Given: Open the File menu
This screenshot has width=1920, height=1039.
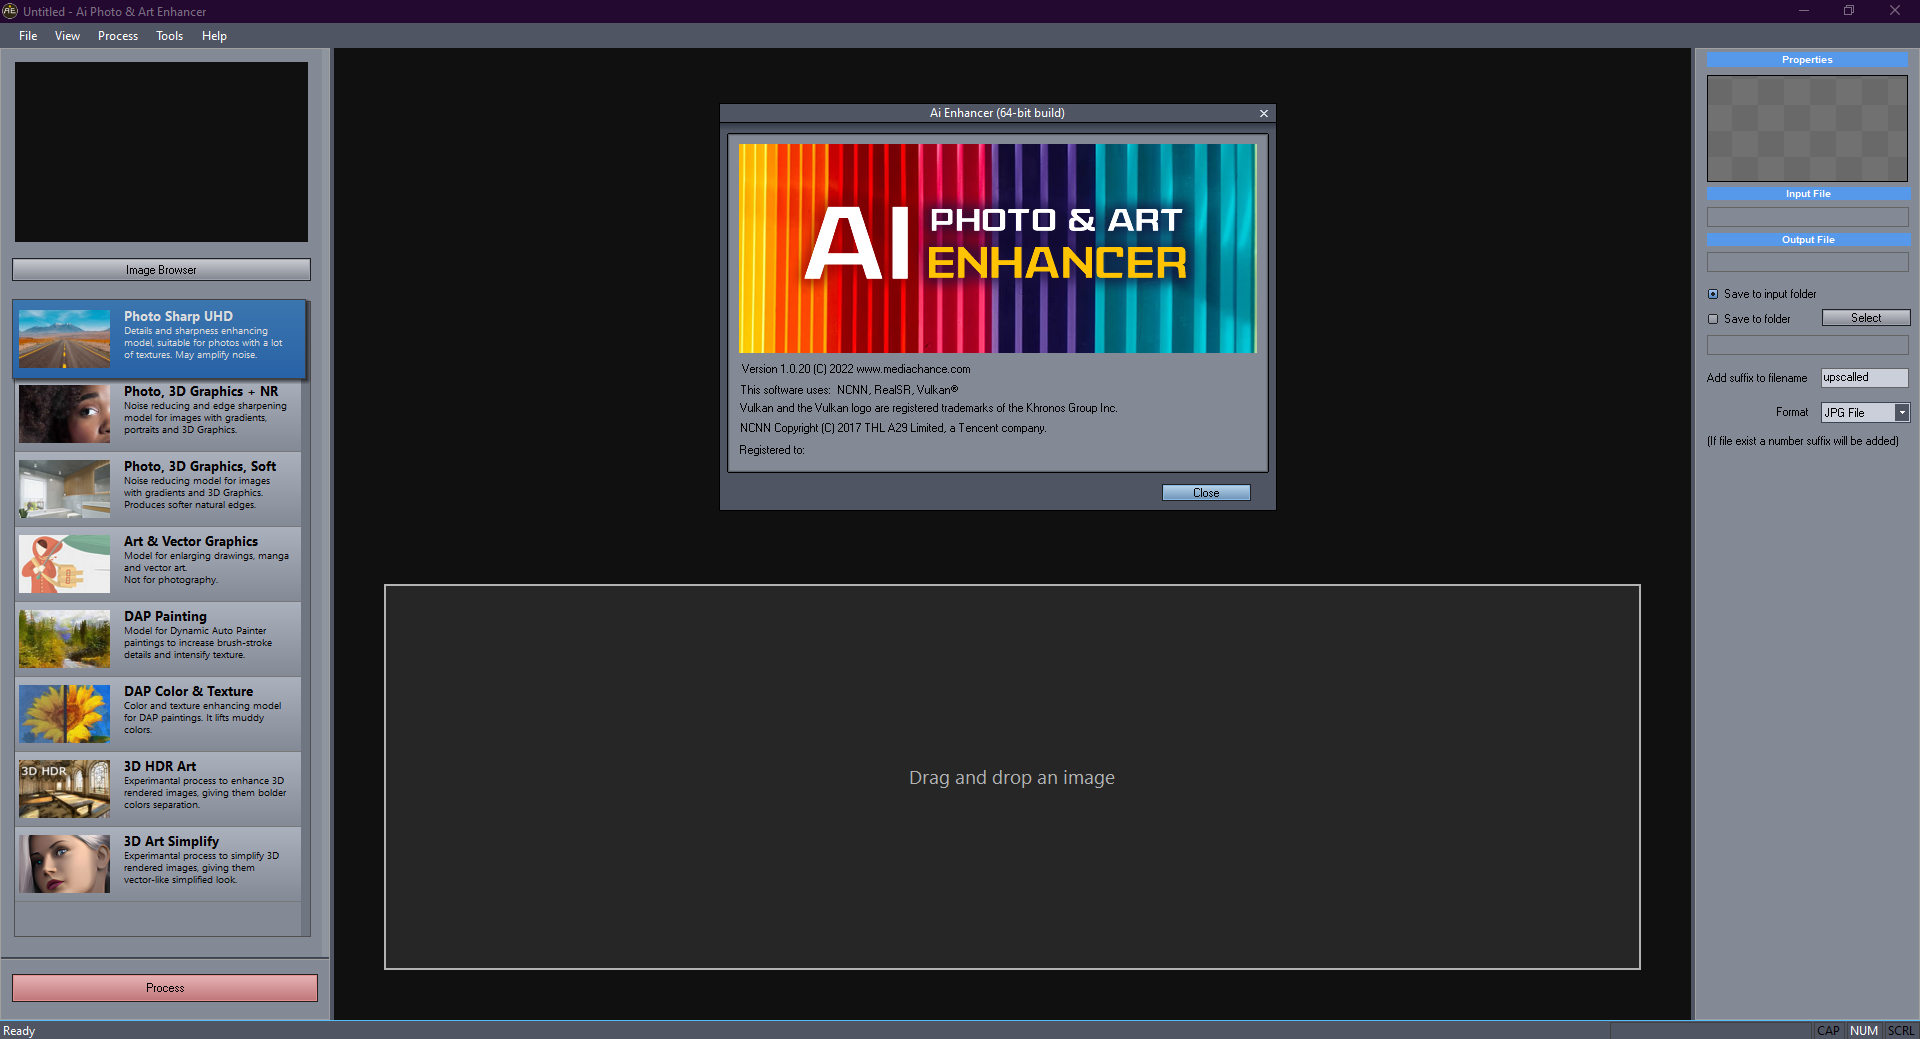Looking at the screenshot, I should [x=28, y=36].
